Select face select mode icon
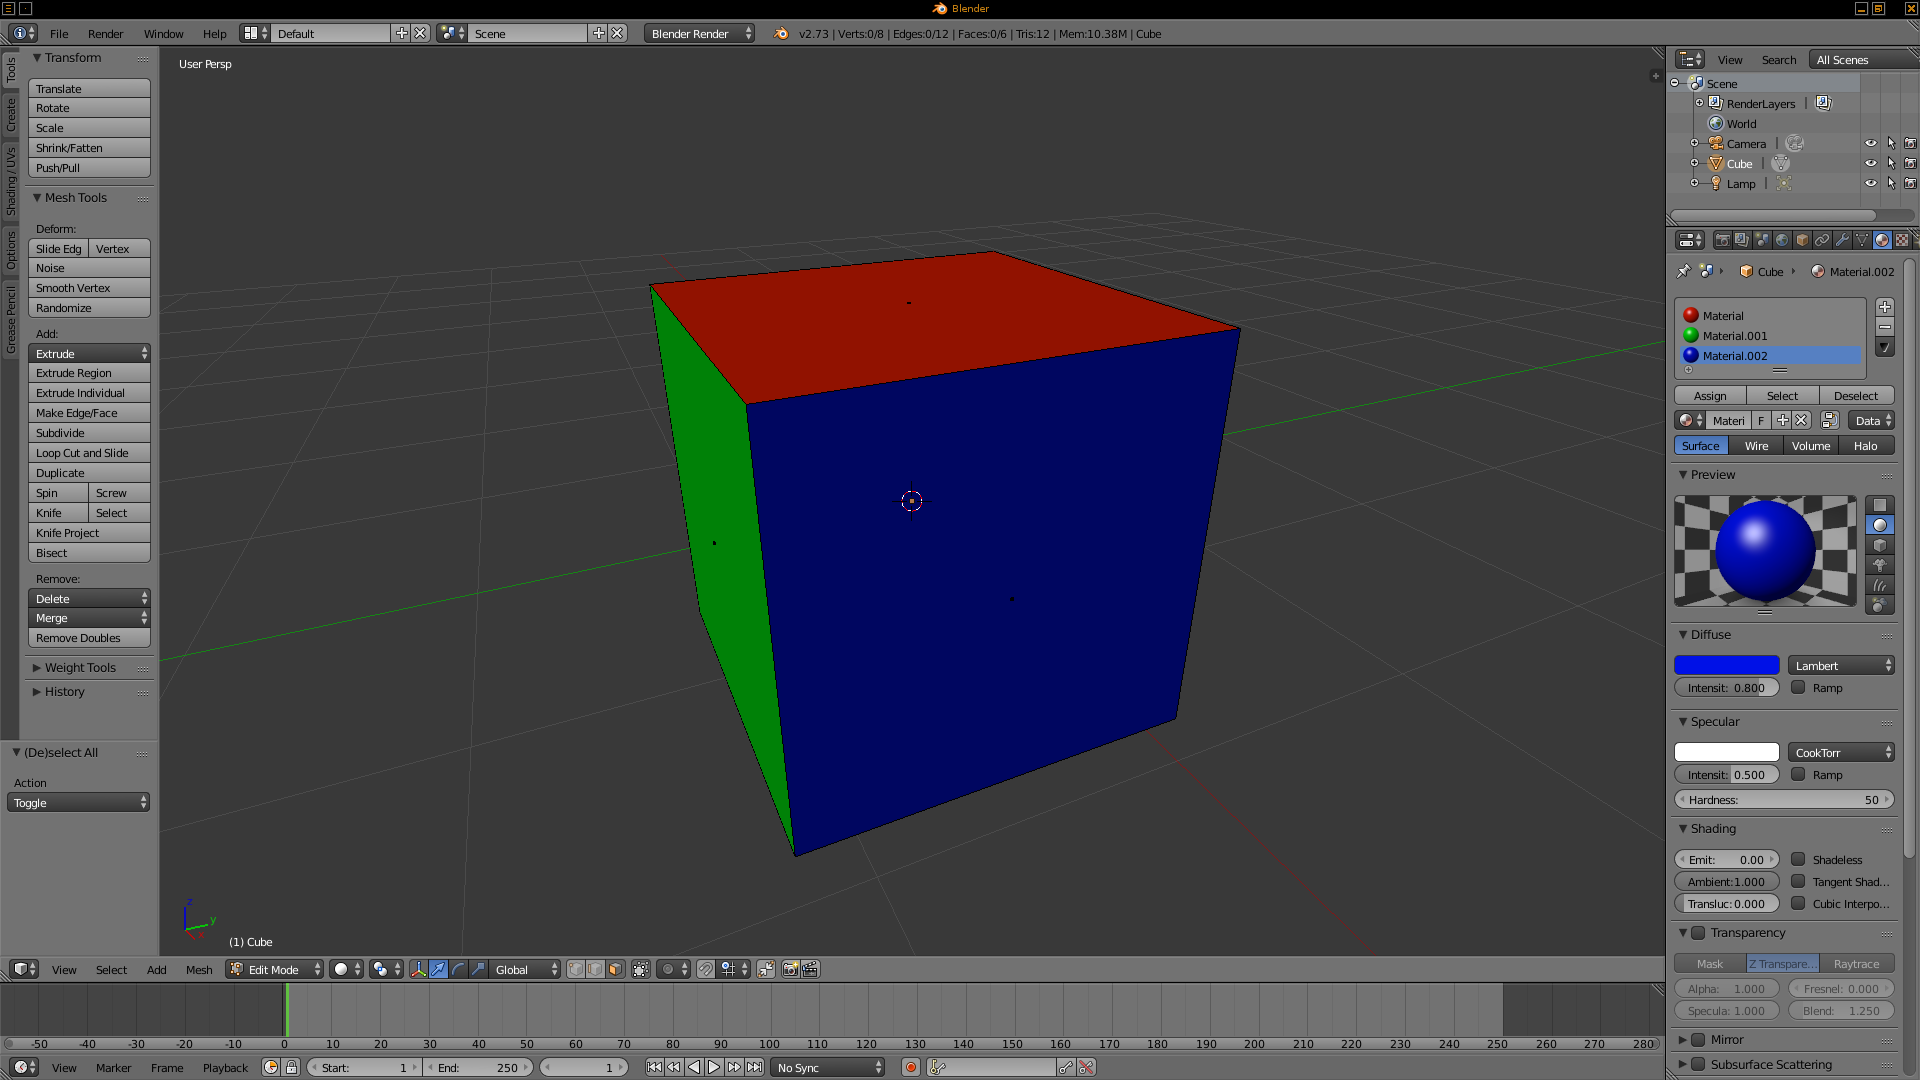Image resolution: width=1920 pixels, height=1080 pixels. tap(616, 969)
